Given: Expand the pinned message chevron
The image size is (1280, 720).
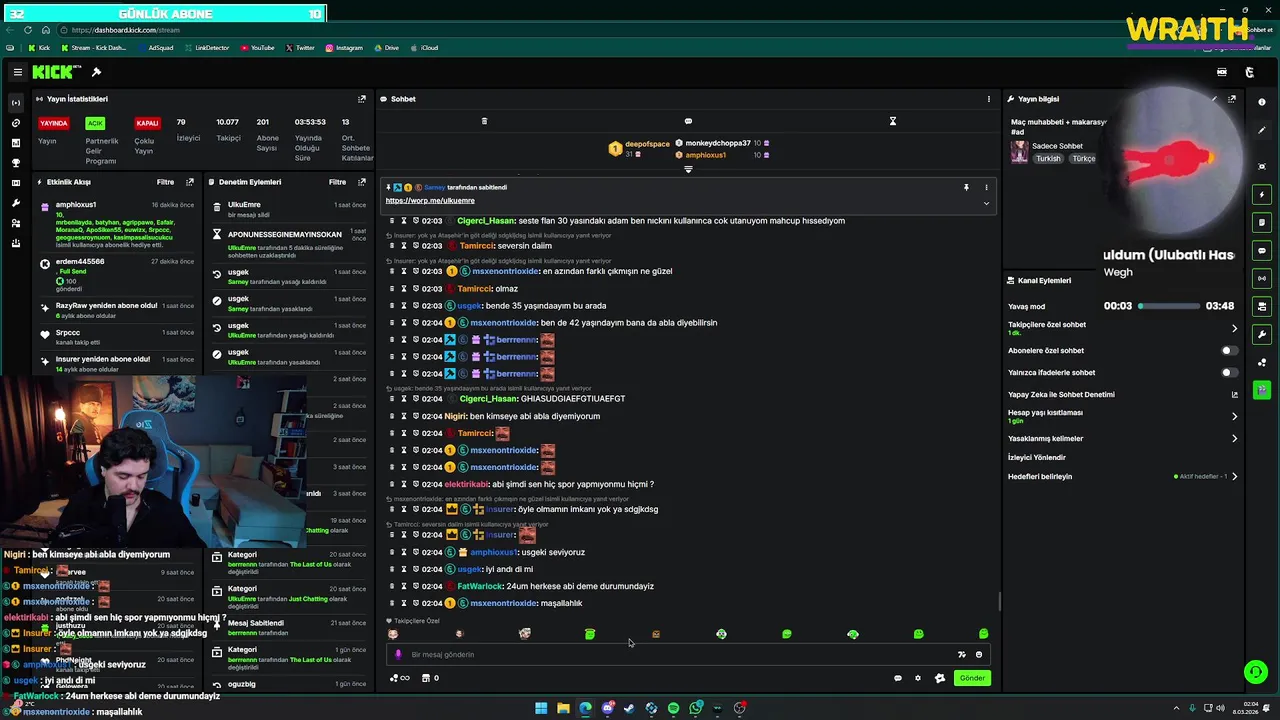Looking at the screenshot, I should (x=986, y=203).
